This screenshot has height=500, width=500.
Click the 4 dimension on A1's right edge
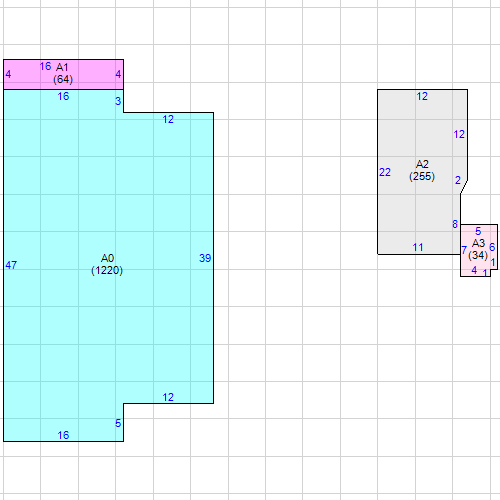pos(118,74)
